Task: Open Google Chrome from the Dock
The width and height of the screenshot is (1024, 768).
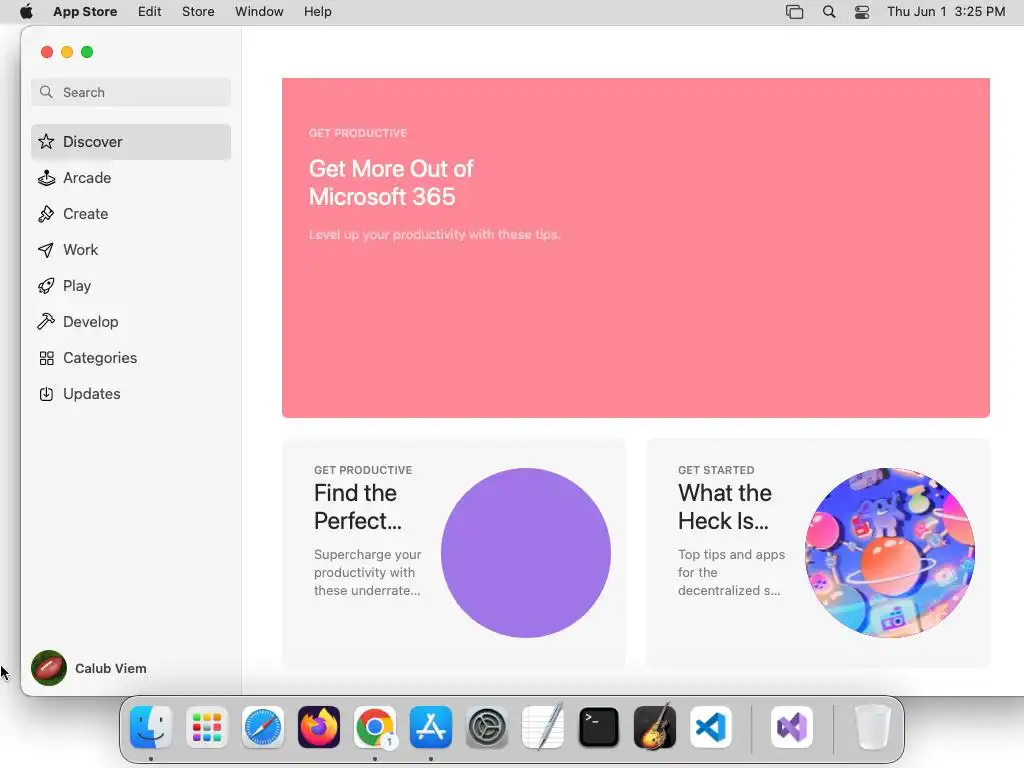Action: pyautogui.click(x=375, y=727)
